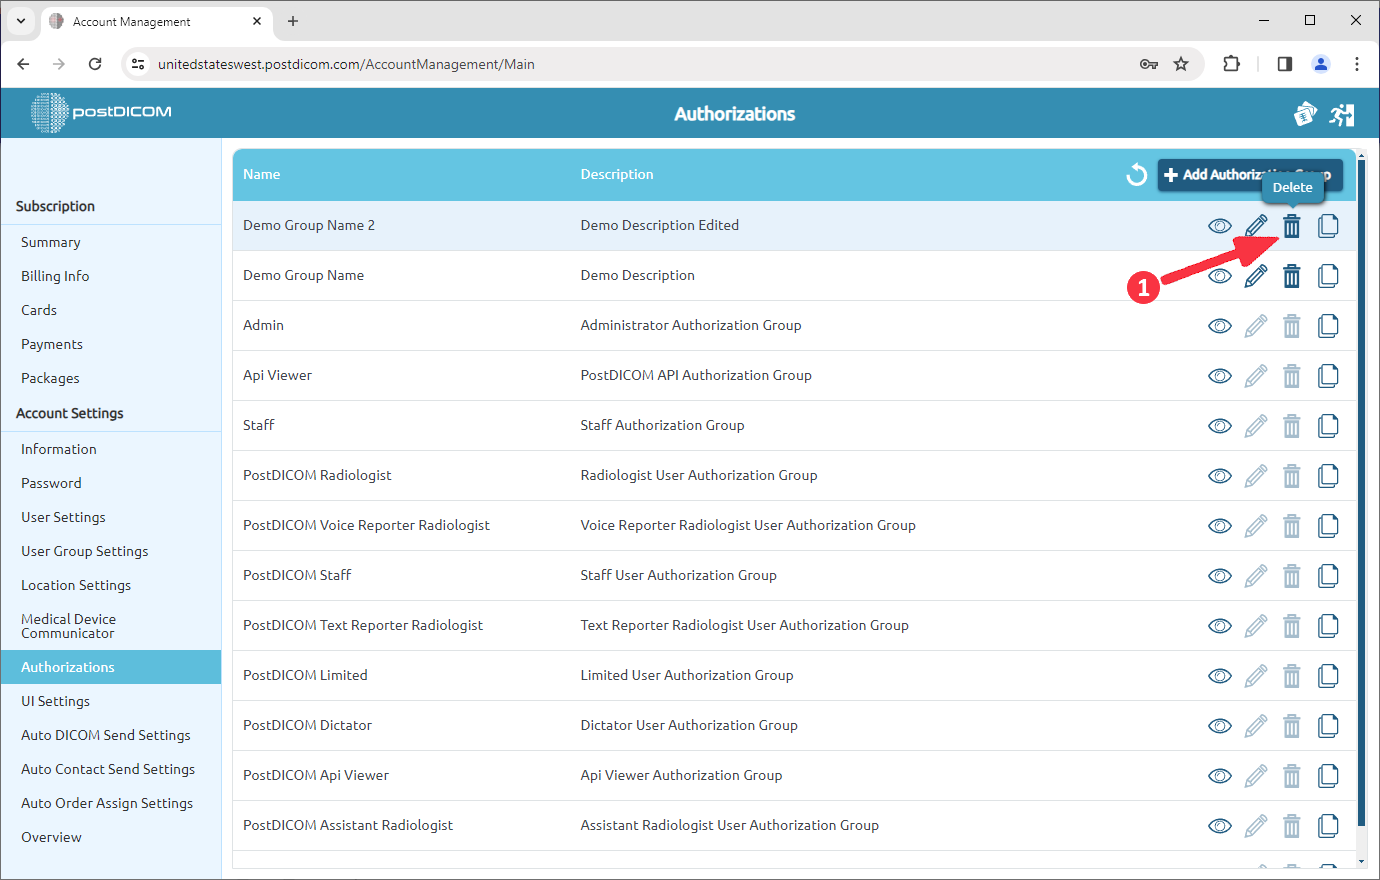Click the address bar URL field
Image resolution: width=1380 pixels, height=880 pixels.
[400, 63]
